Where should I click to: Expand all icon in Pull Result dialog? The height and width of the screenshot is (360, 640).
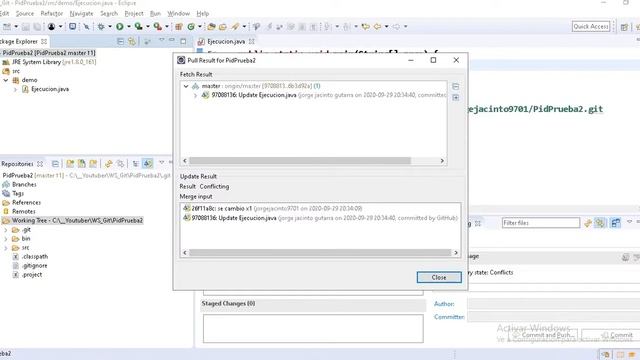(456, 98)
